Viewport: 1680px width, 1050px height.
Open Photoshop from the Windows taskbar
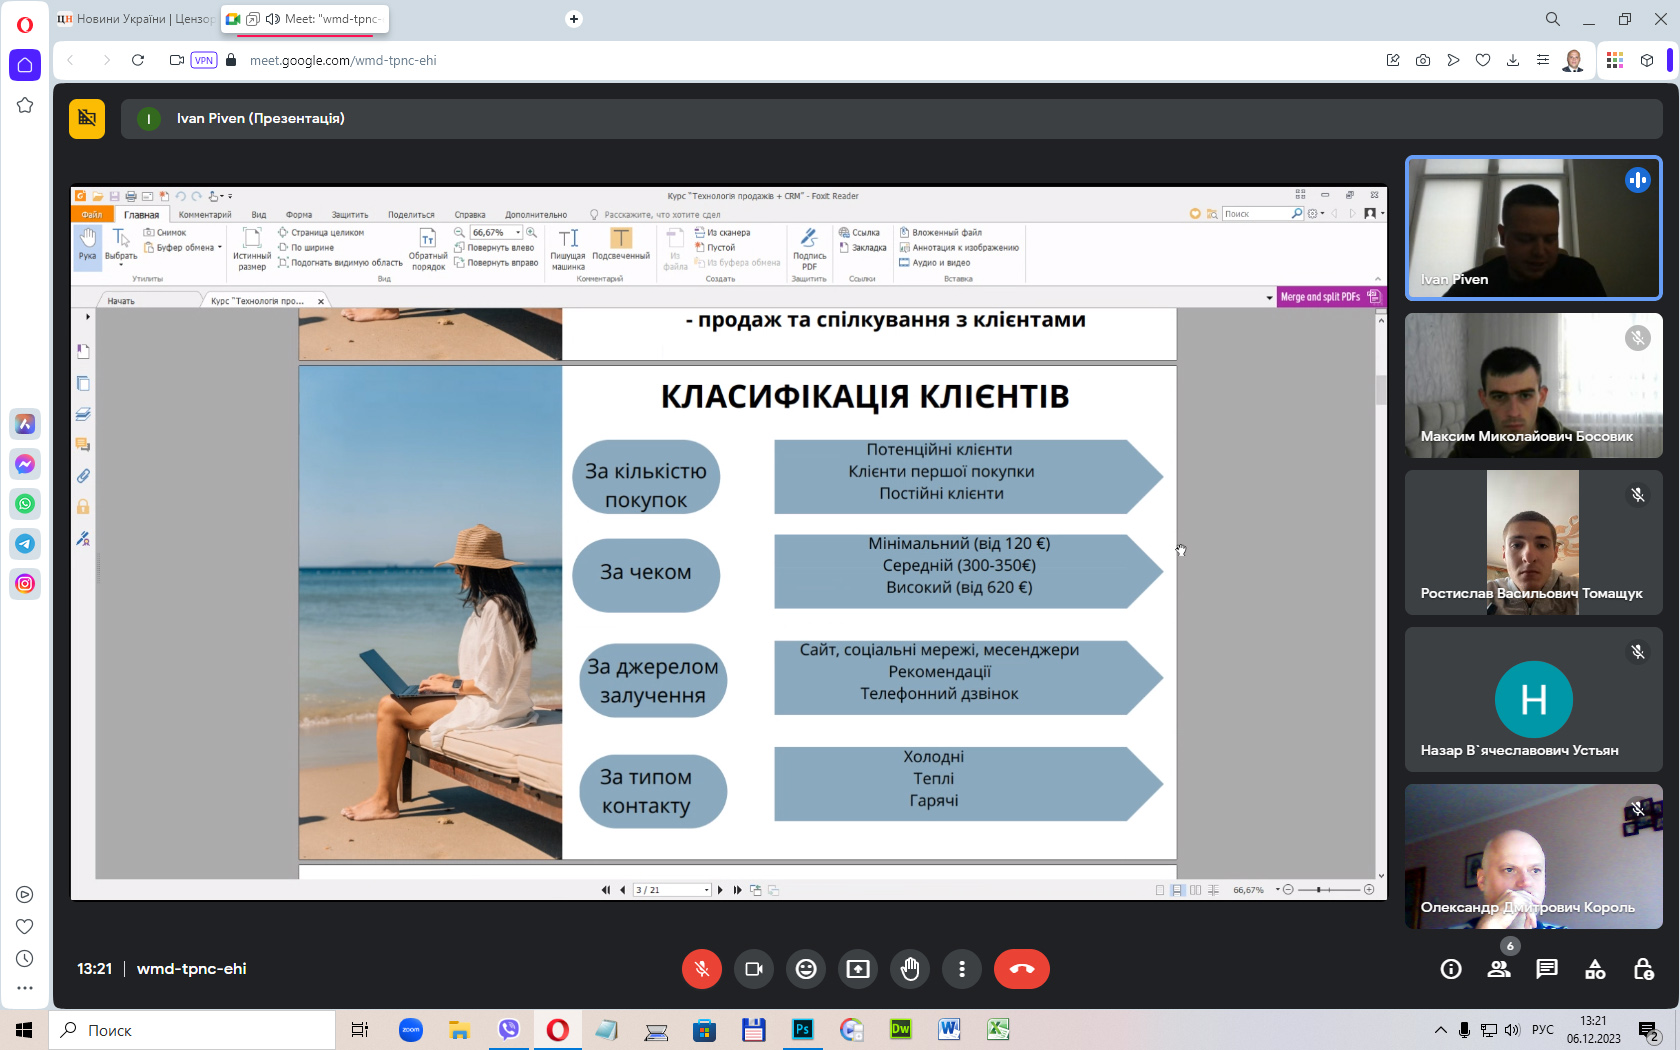[803, 1030]
